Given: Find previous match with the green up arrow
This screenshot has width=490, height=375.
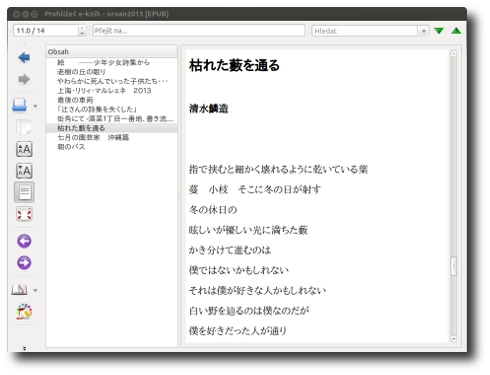Looking at the screenshot, I should point(456,31).
